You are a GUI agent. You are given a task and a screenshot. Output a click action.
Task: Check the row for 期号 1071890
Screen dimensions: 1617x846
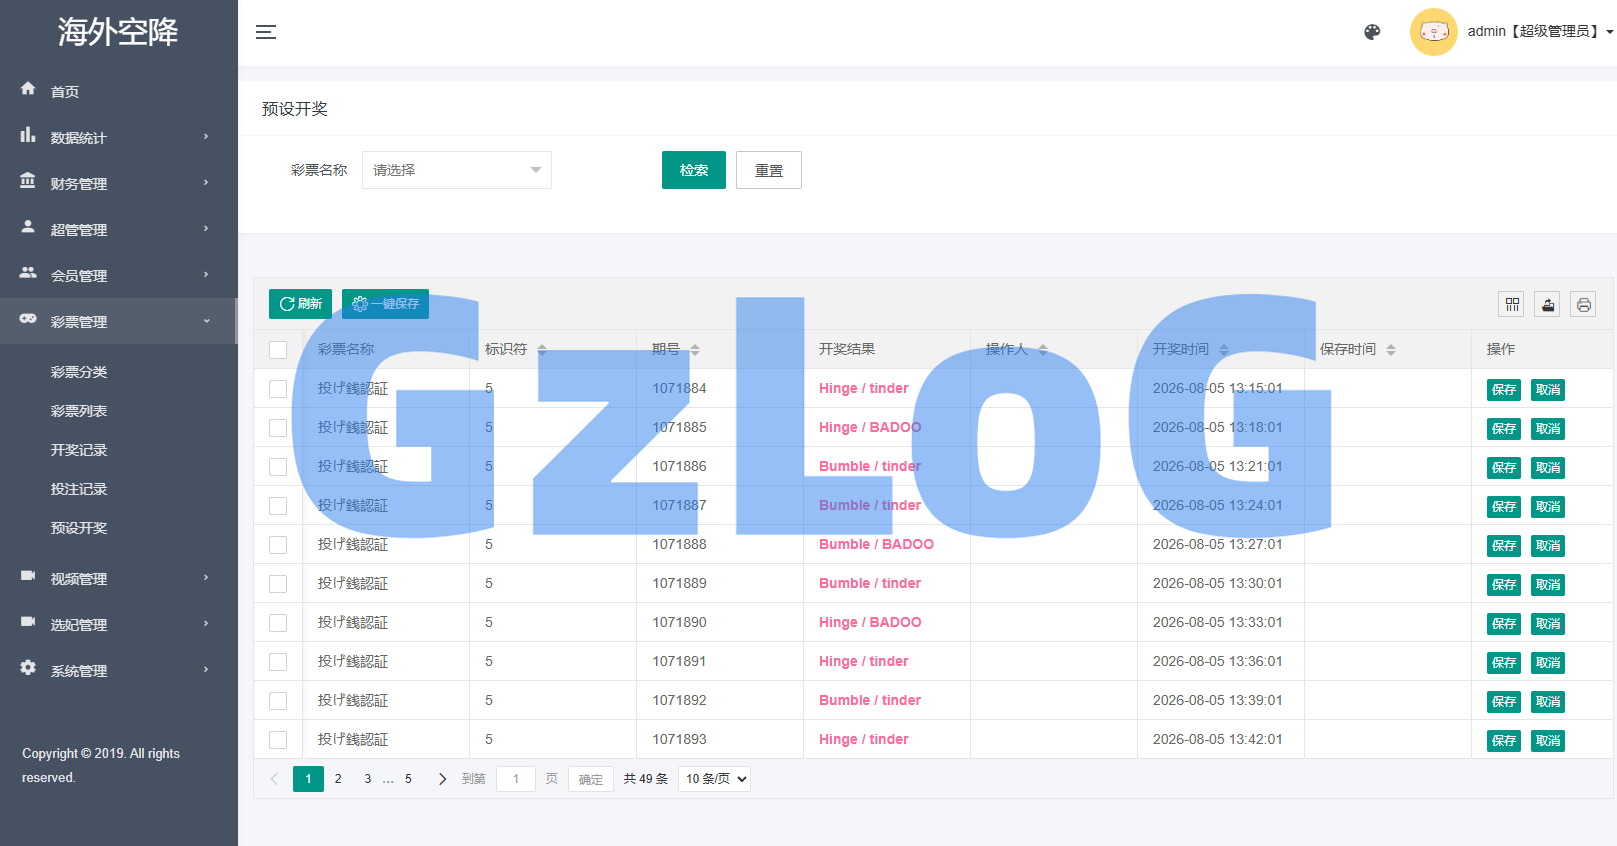pos(278,623)
